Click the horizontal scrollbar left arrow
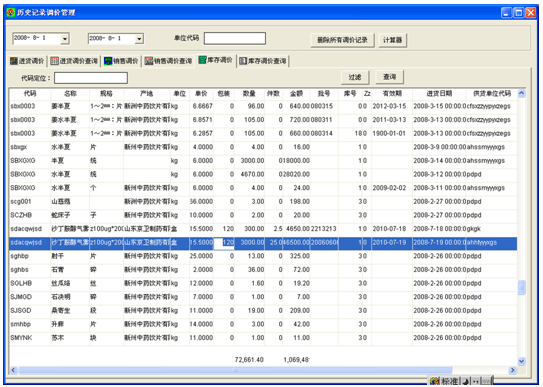 click(x=13, y=370)
